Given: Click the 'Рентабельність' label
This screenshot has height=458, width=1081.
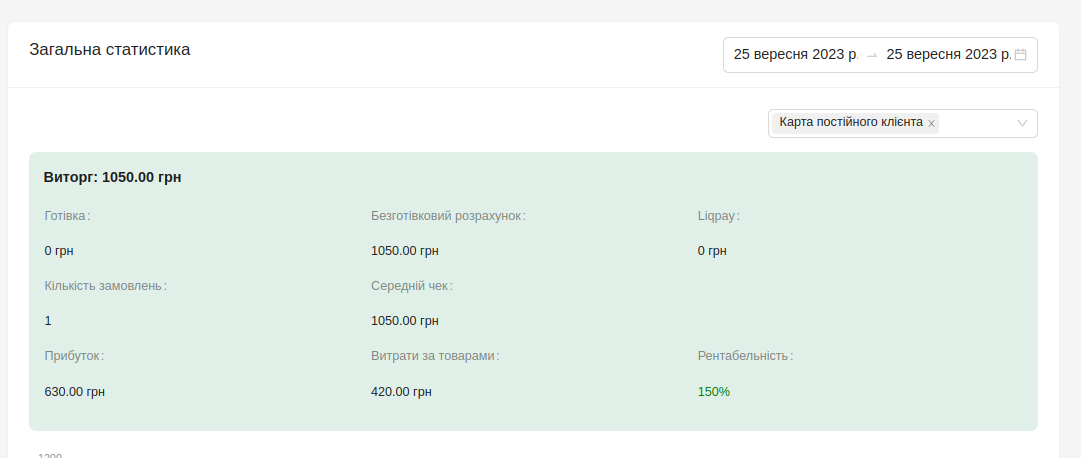Looking at the screenshot, I should [x=745, y=356].
